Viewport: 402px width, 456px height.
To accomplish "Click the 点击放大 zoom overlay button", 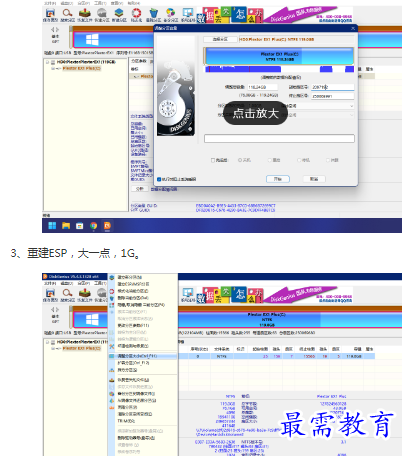I will tap(255, 113).
